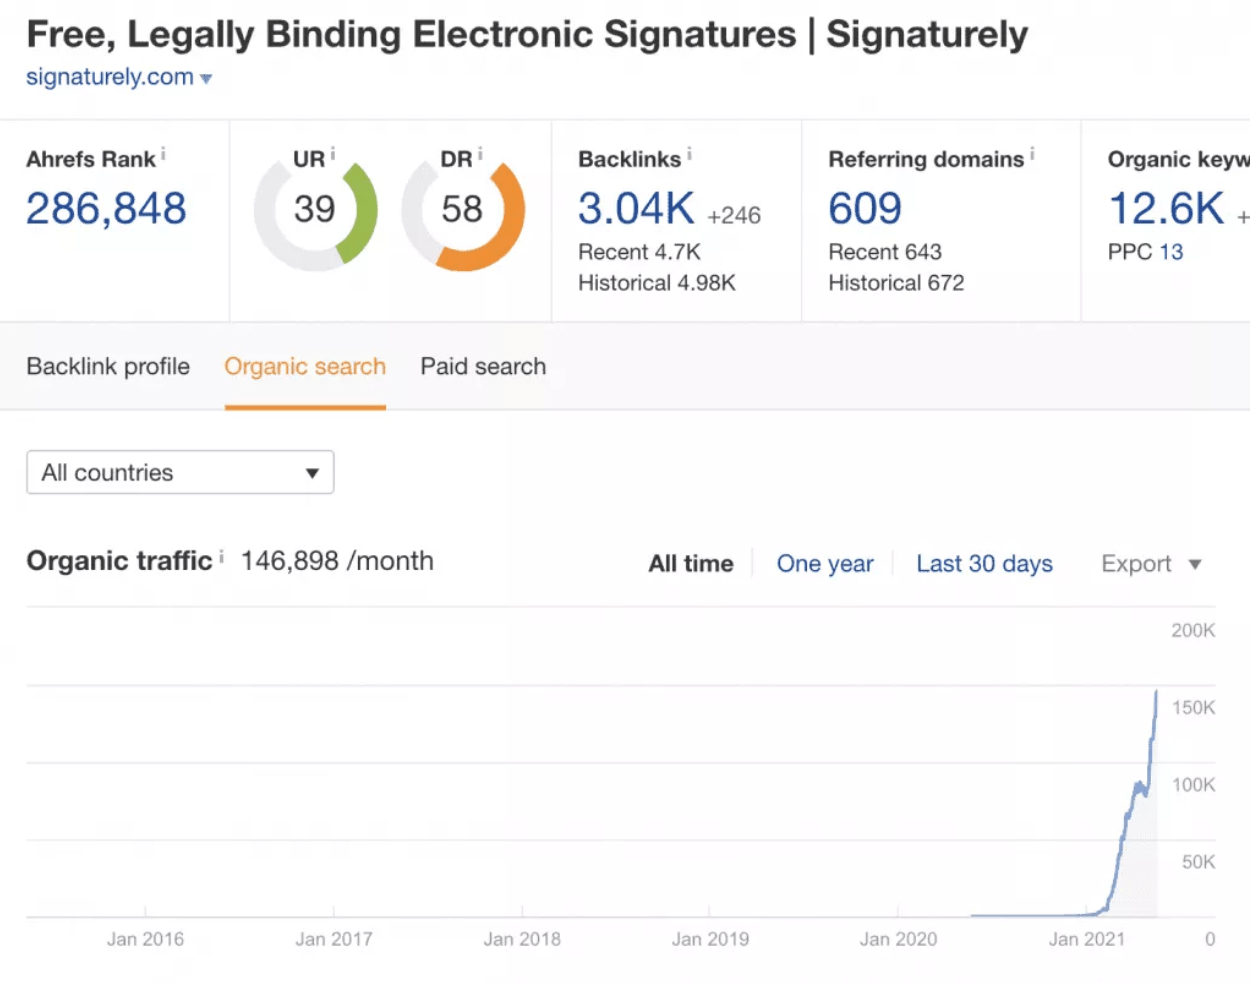Show the Last 30 days range
Image resolution: width=1250 pixels, height=983 pixels.
[x=984, y=564]
